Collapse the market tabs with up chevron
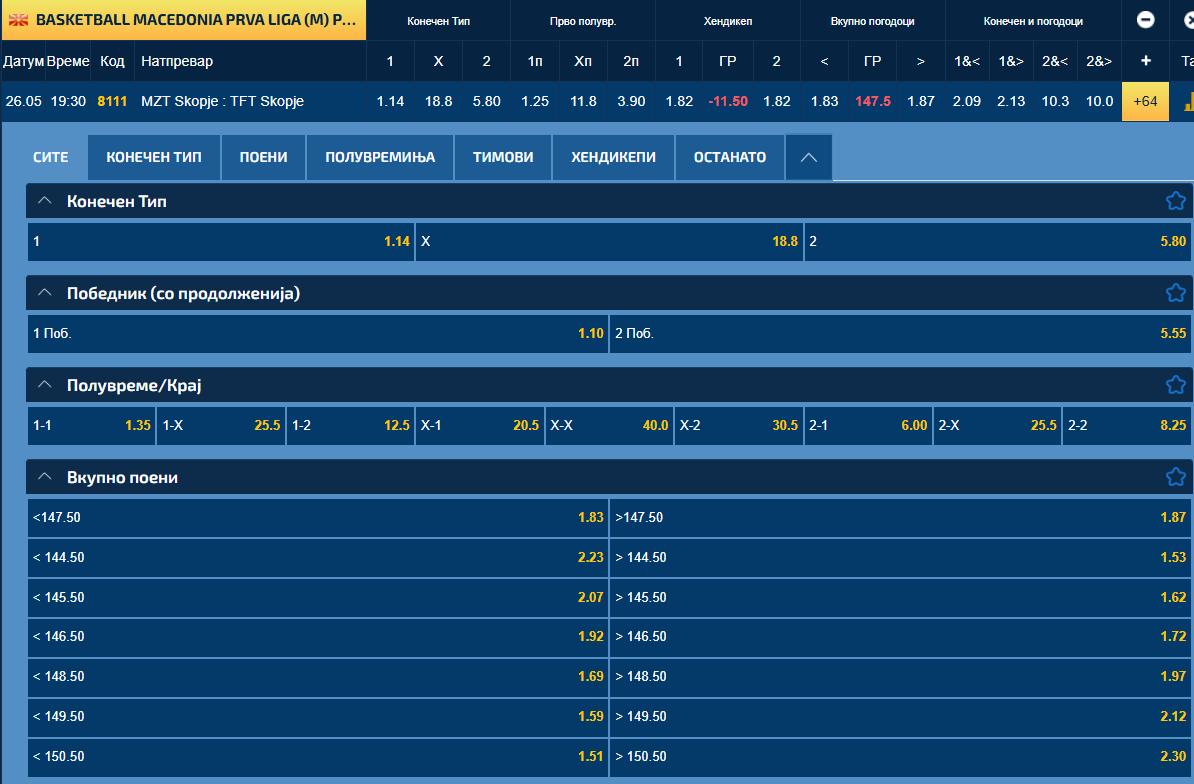This screenshot has height=784, width=1194. coord(809,158)
